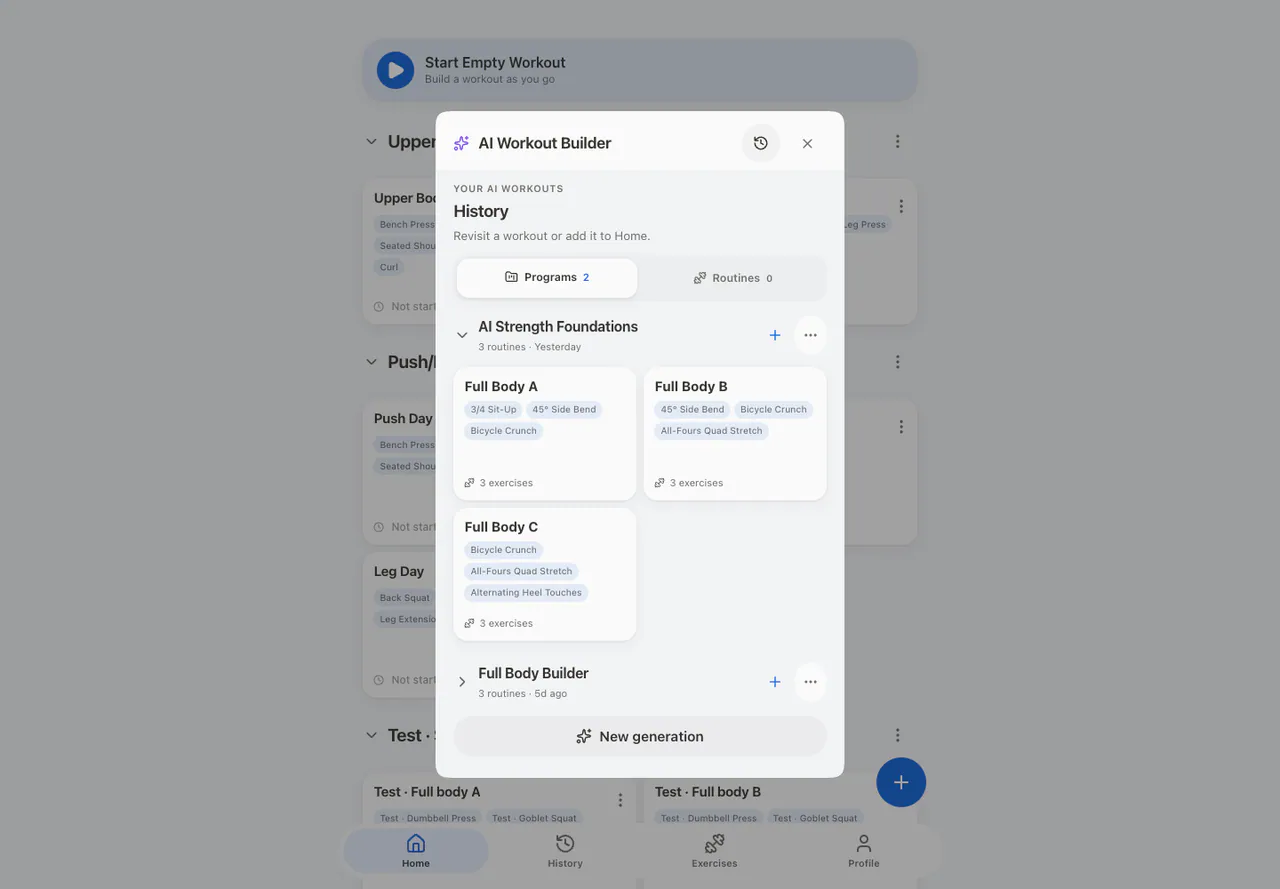Click the Alternating Heel Touches tag
1280x889 pixels.
coord(526,593)
